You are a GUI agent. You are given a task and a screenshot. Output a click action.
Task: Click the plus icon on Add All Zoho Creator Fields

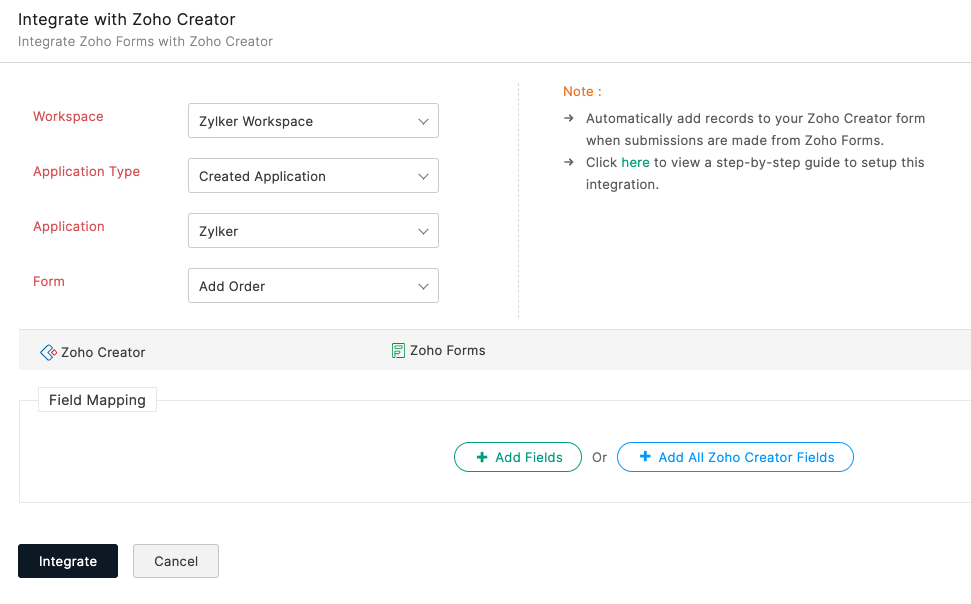pyautogui.click(x=645, y=457)
